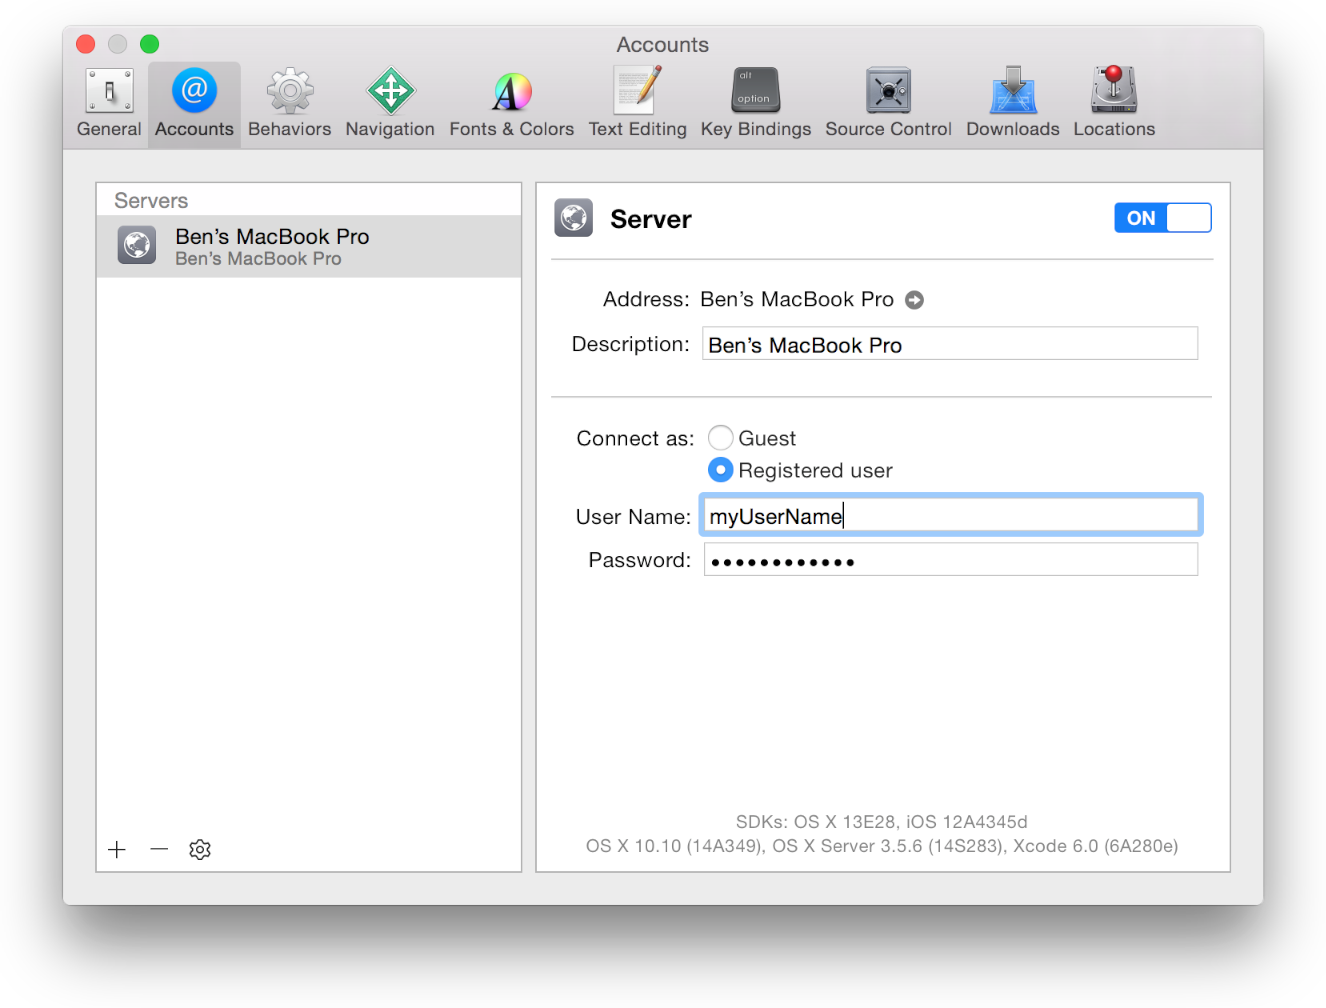Open Source Control preferences
1326x1008 pixels.
pyautogui.click(x=888, y=100)
